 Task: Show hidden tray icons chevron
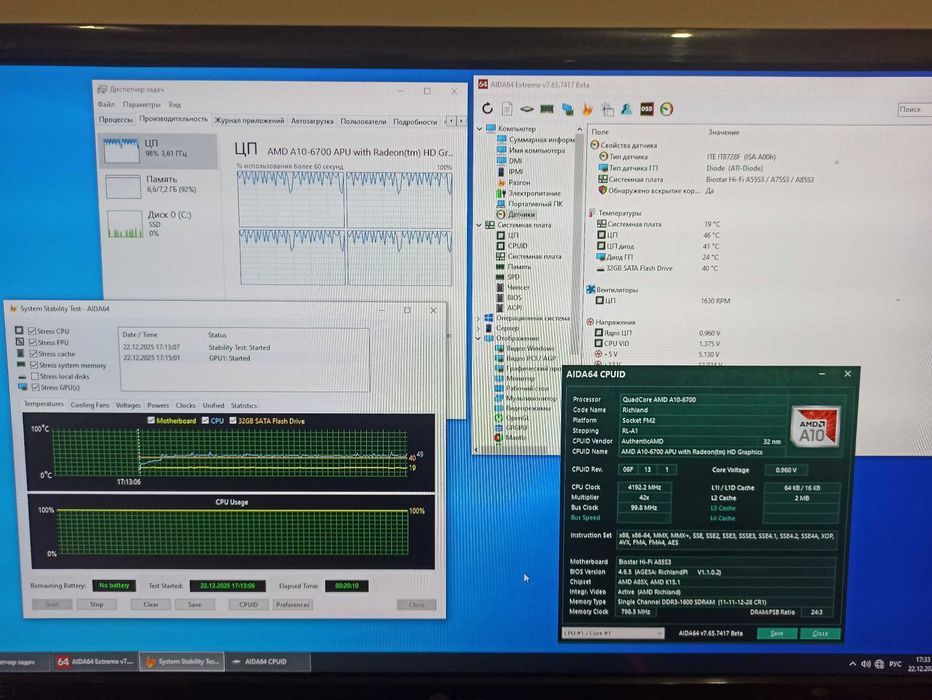(x=852, y=664)
